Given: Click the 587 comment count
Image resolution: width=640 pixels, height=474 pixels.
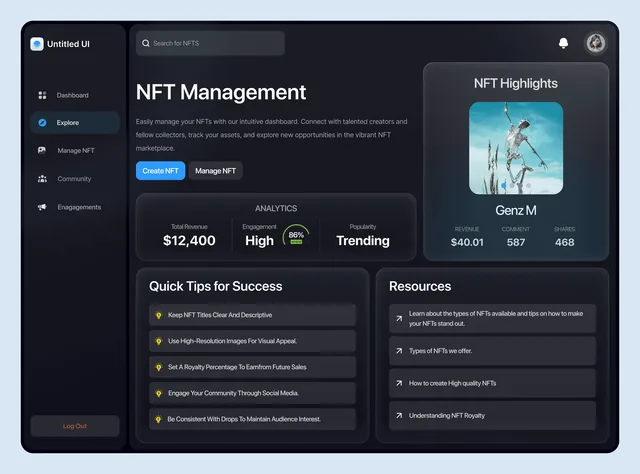Looking at the screenshot, I should (516, 243).
